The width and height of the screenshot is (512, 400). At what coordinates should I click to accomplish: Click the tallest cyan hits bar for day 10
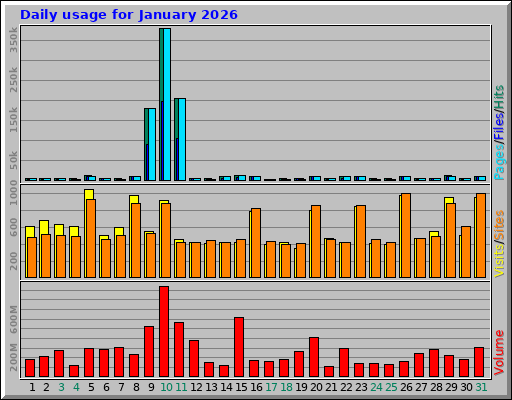(167, 104)
